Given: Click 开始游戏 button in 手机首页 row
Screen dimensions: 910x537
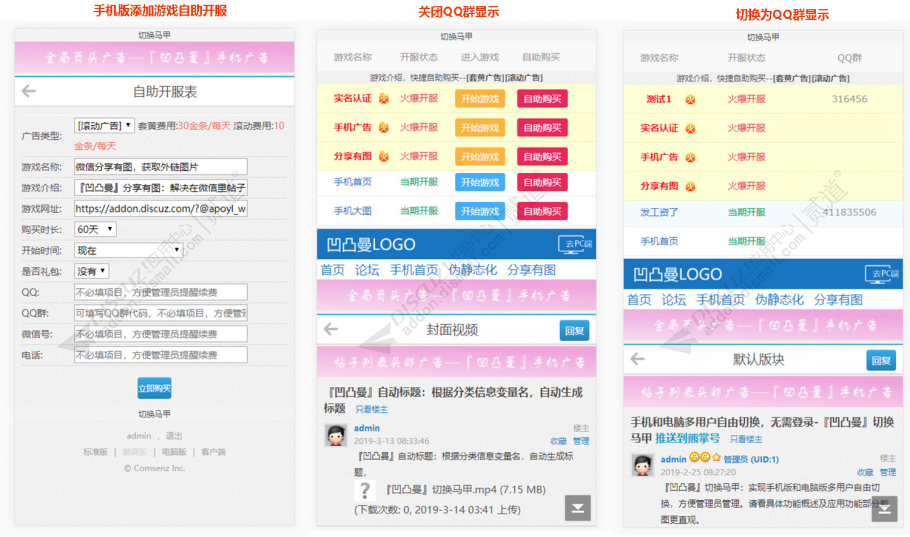Looking at the screenshot, I should [x=480, y=182].
